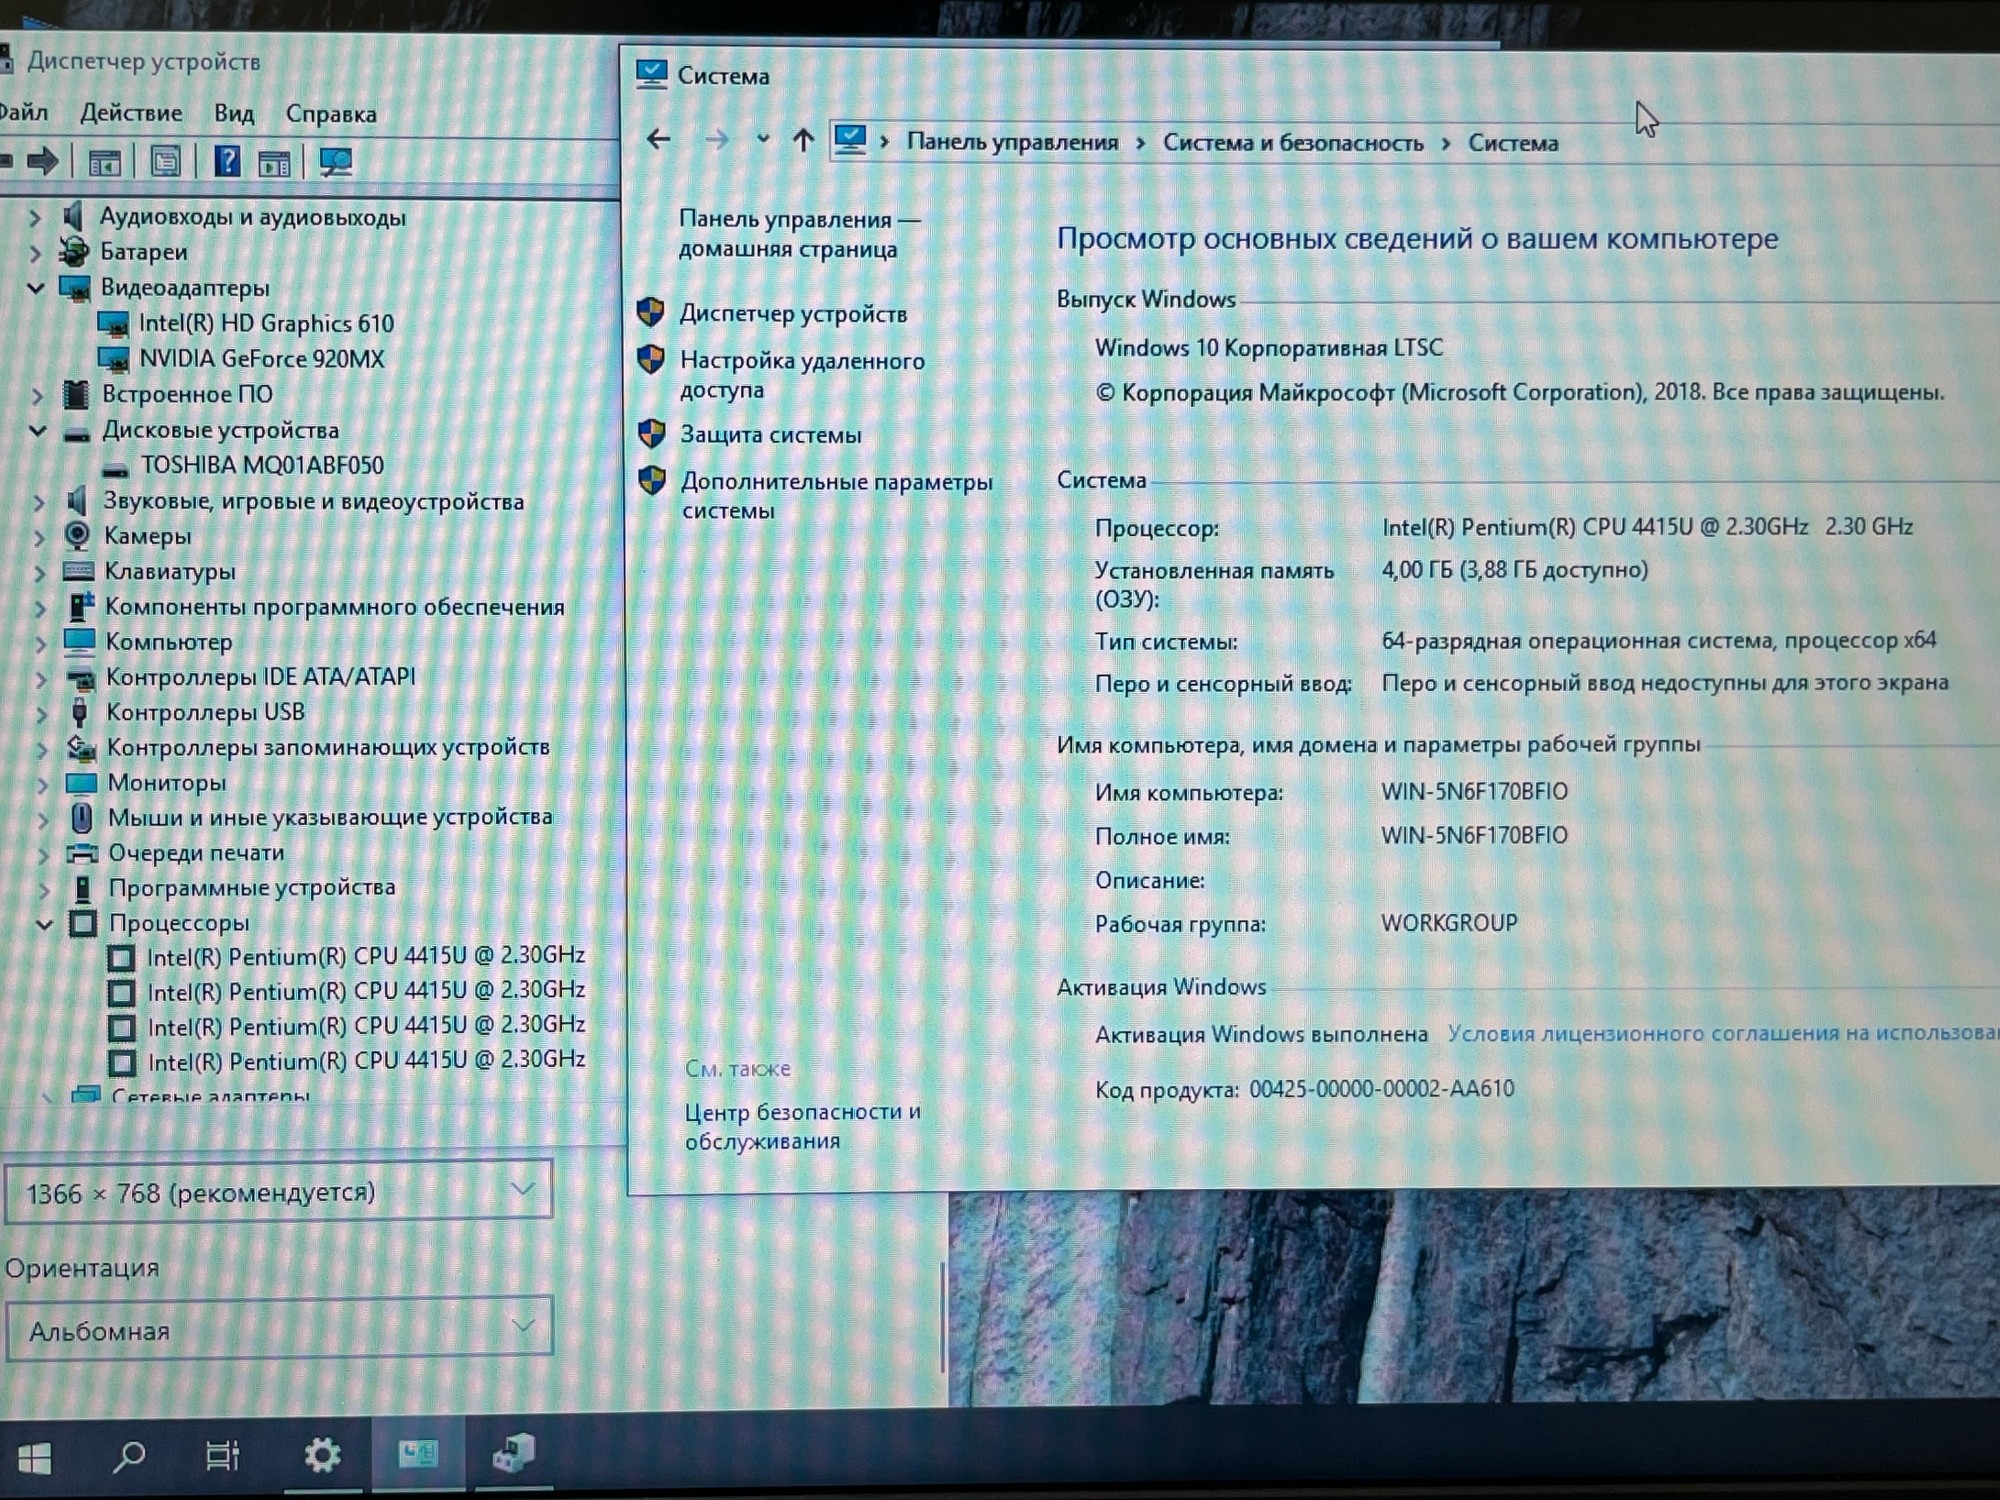The width and height of the screenshot is (2000, 1500).
Task: Click the Клавиатуры keyboard icon
Action: (x=78, y=572)
